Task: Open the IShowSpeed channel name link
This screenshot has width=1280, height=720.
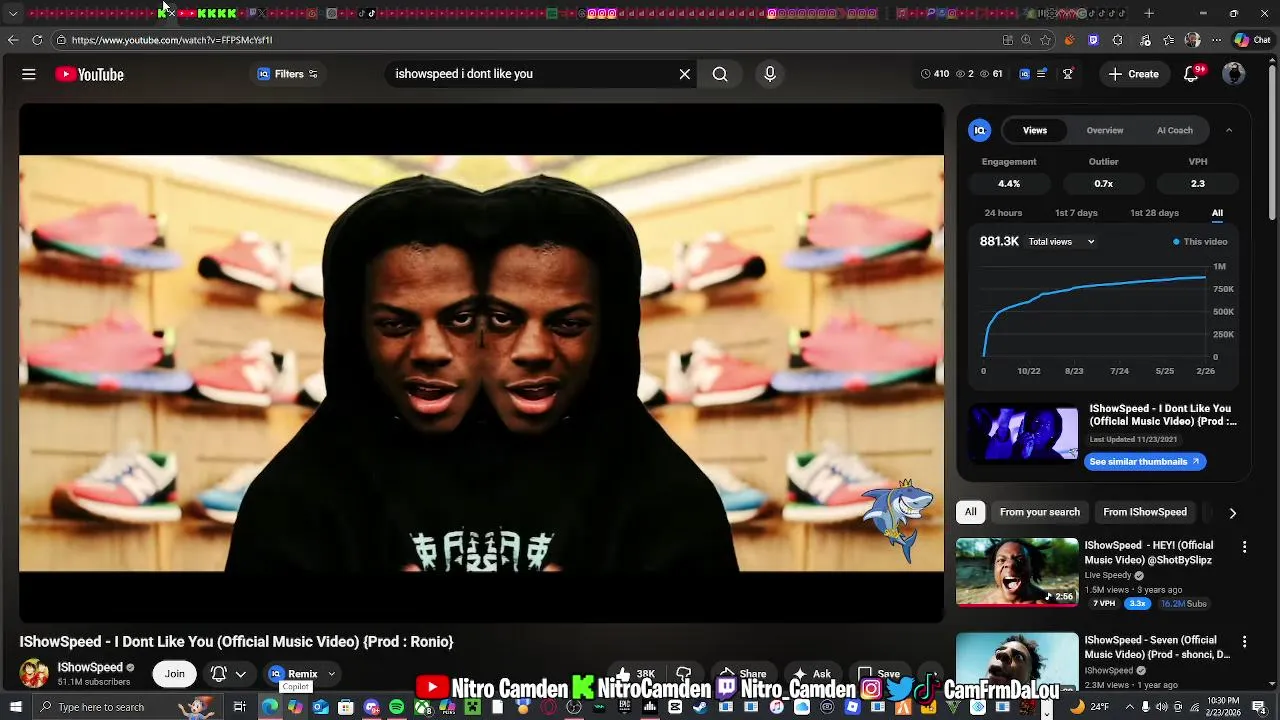Action: coord(90,667)
